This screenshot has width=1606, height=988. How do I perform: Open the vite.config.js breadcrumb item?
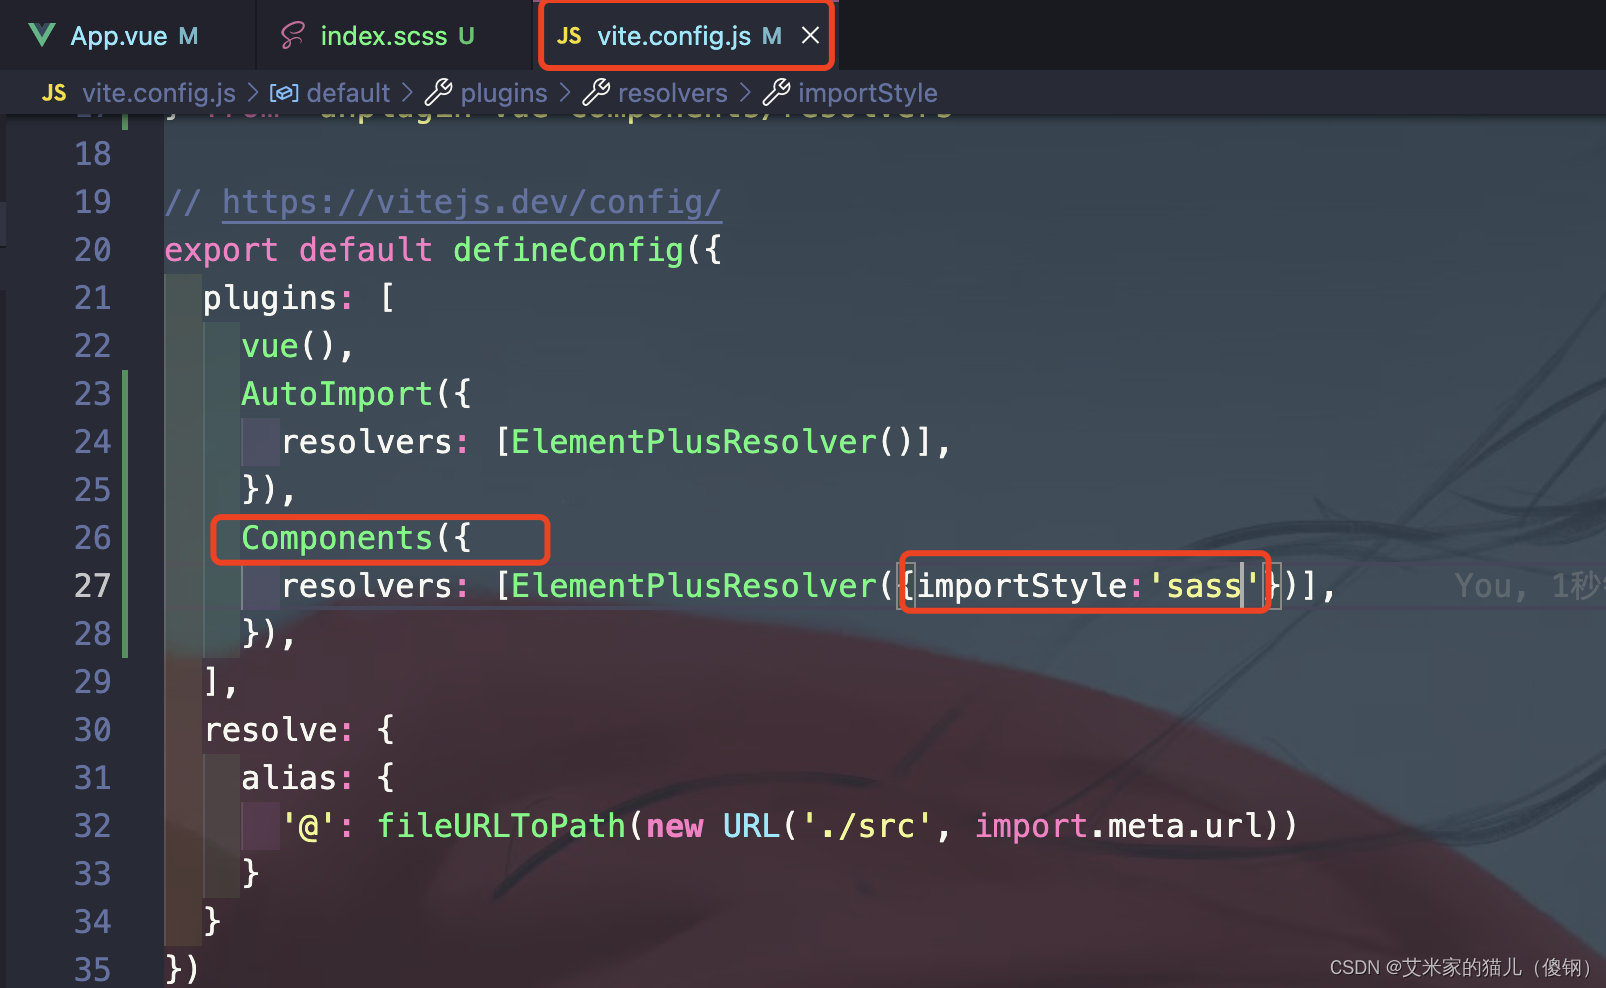159,93
